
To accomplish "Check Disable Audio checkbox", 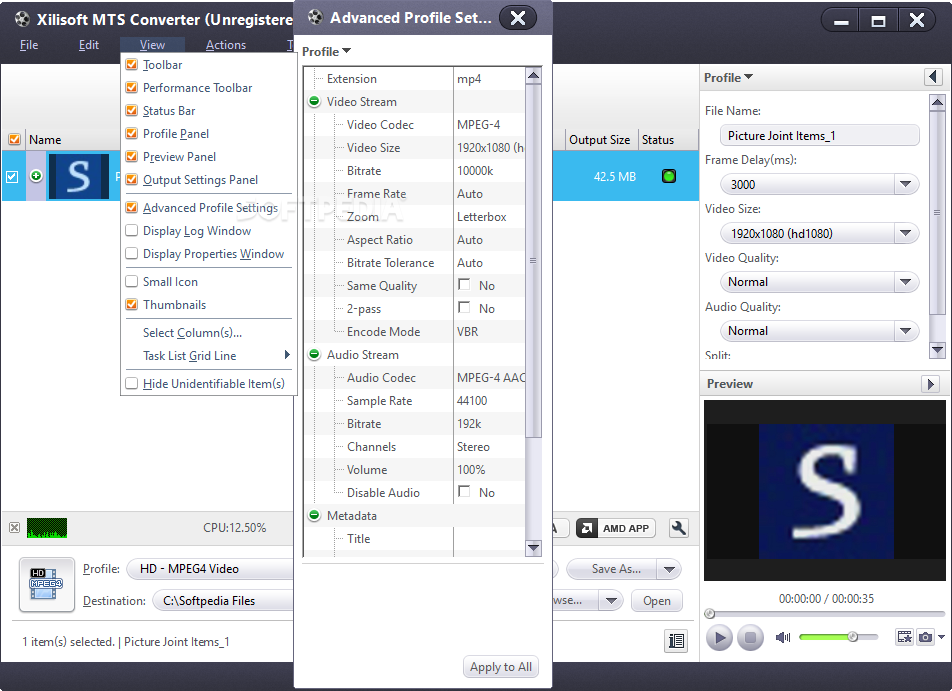I will (x=464, y=491).
